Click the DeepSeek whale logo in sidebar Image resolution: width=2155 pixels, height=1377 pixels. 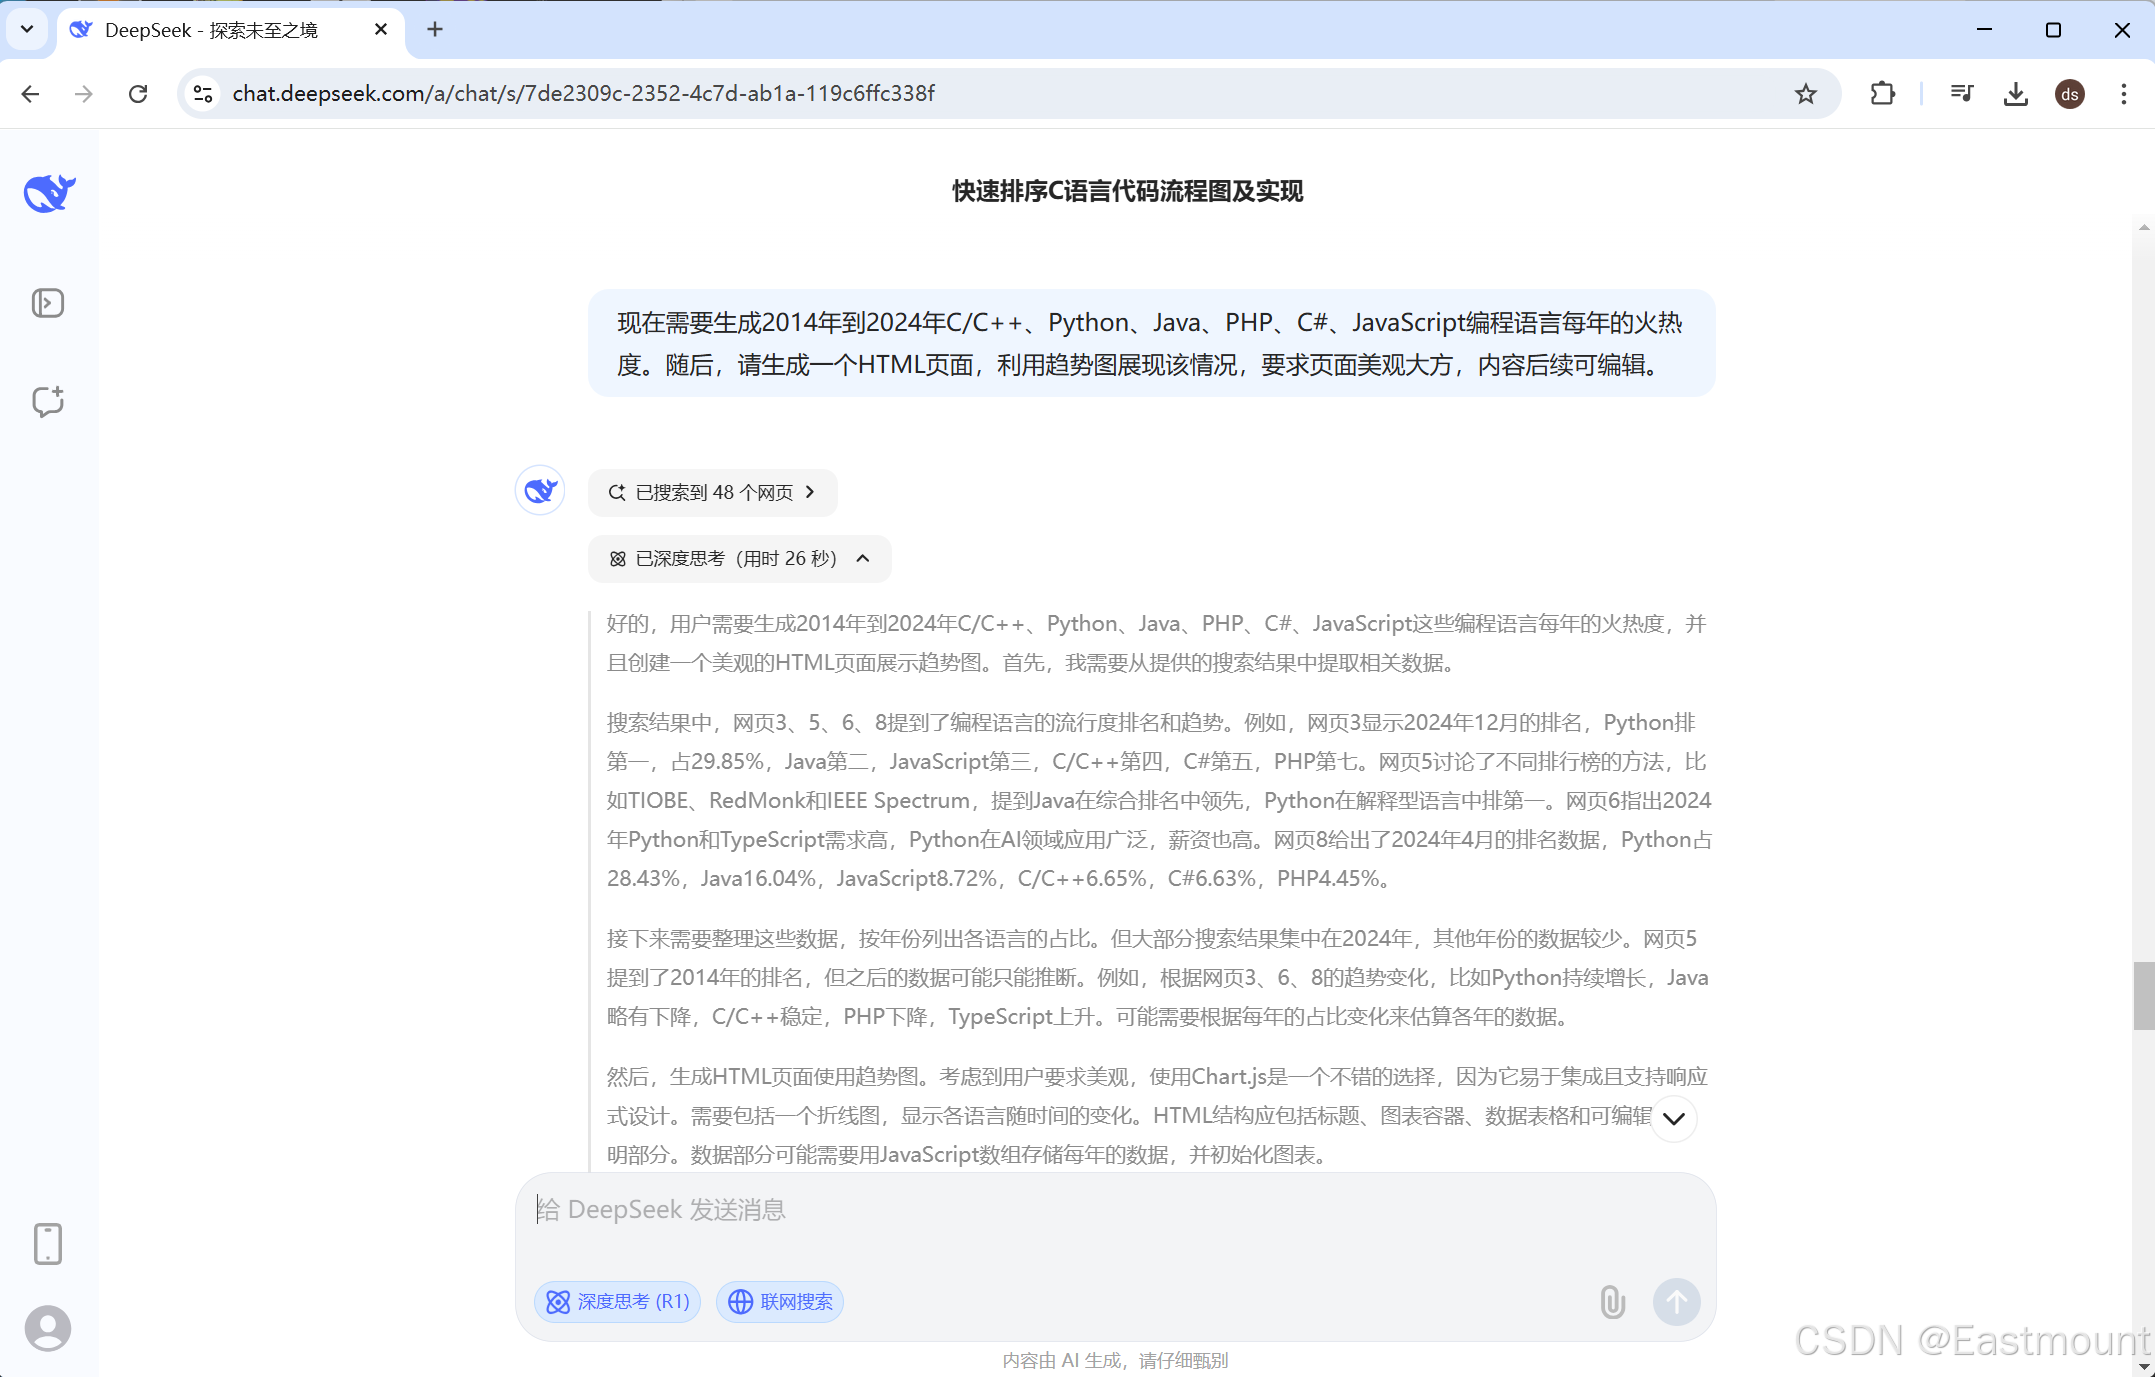click(49, 193)
